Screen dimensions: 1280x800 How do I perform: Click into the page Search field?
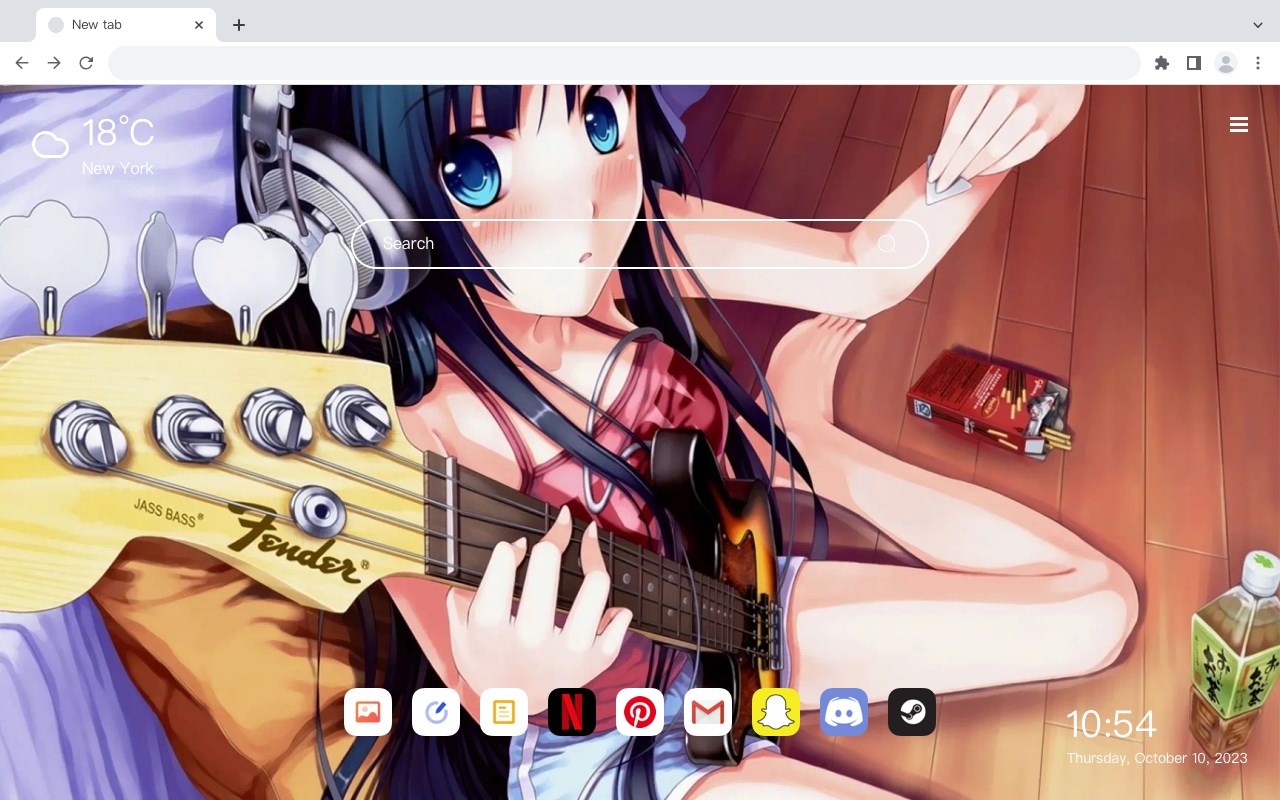(640, 244)
